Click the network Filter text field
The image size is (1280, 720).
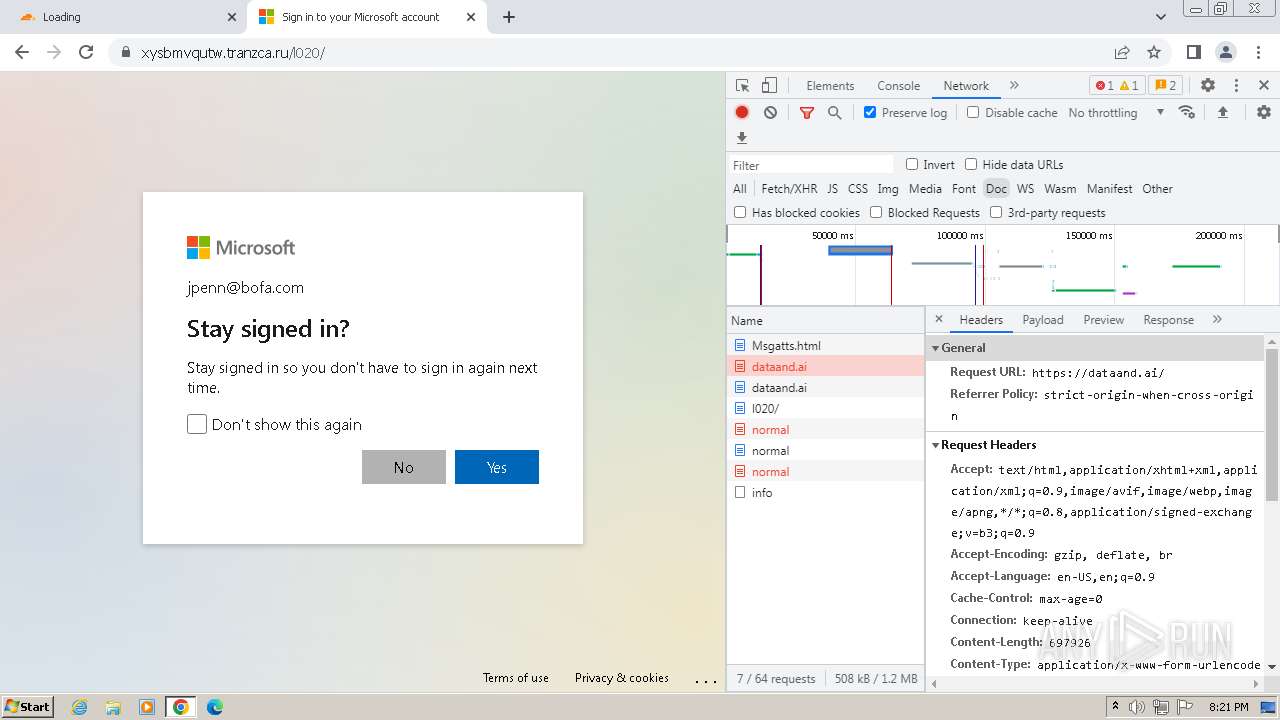tap(811, 165)
